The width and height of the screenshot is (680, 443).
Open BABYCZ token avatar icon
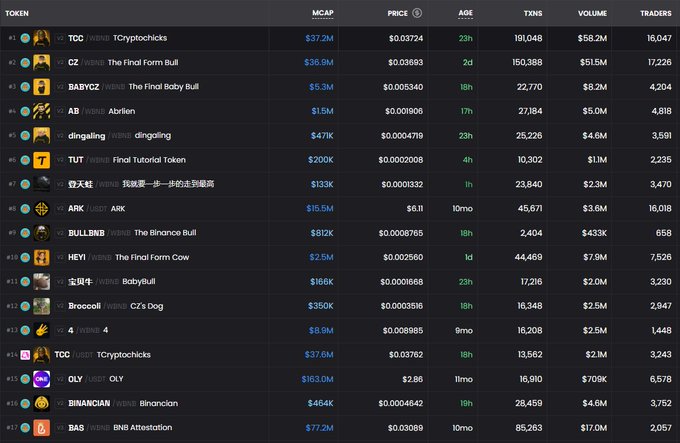(x=42, y=87)
